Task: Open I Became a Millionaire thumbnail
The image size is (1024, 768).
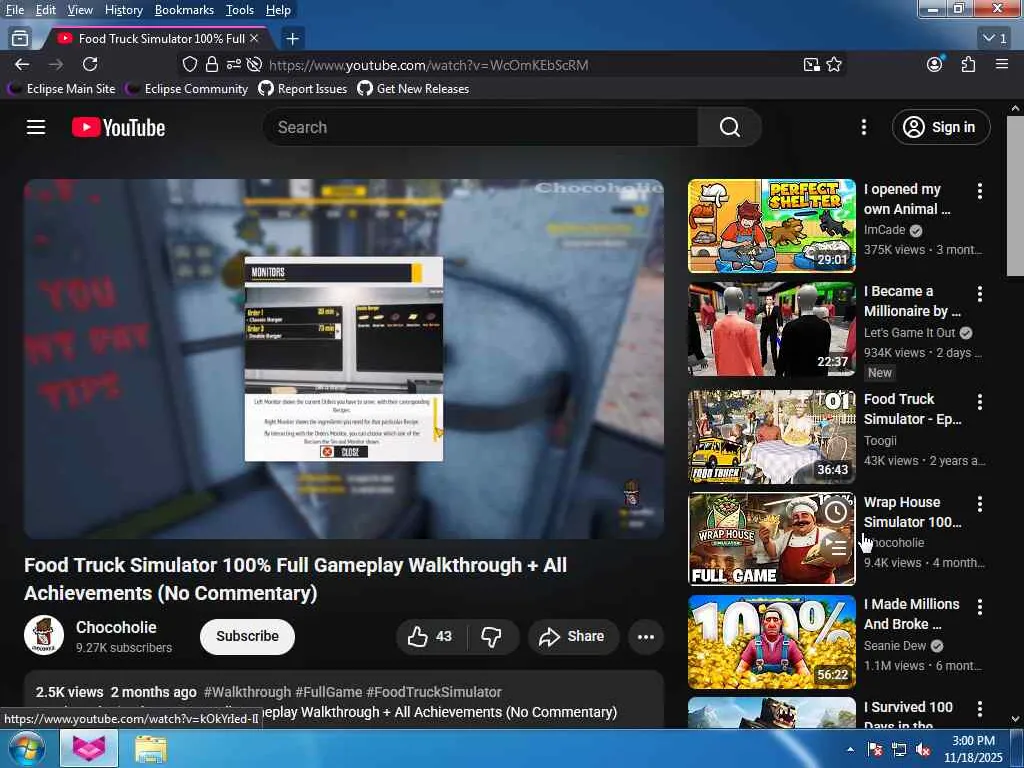Action: pyautogui.click(x=771, y=329)
